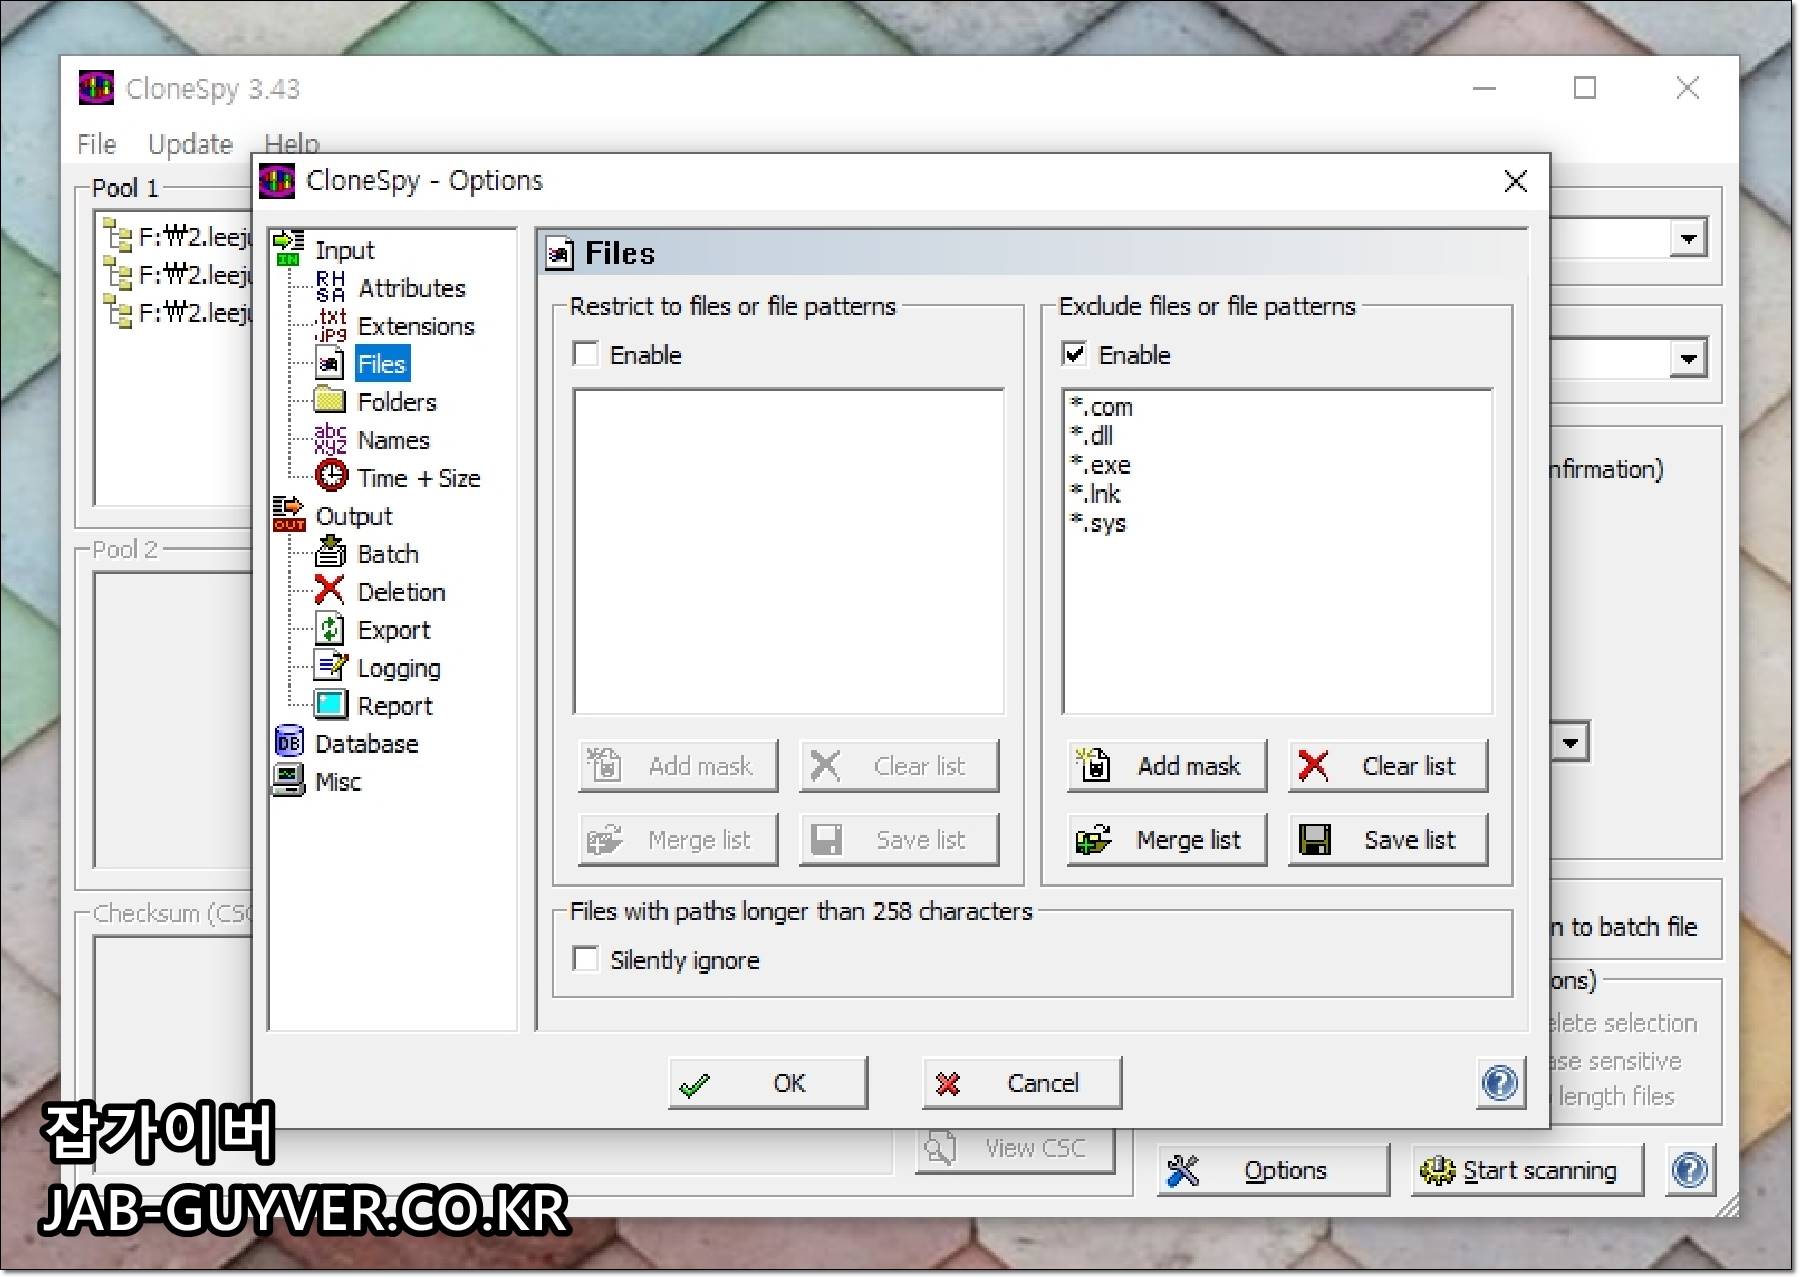Close the CloneSpy Options dialog

coord(1516,181)
